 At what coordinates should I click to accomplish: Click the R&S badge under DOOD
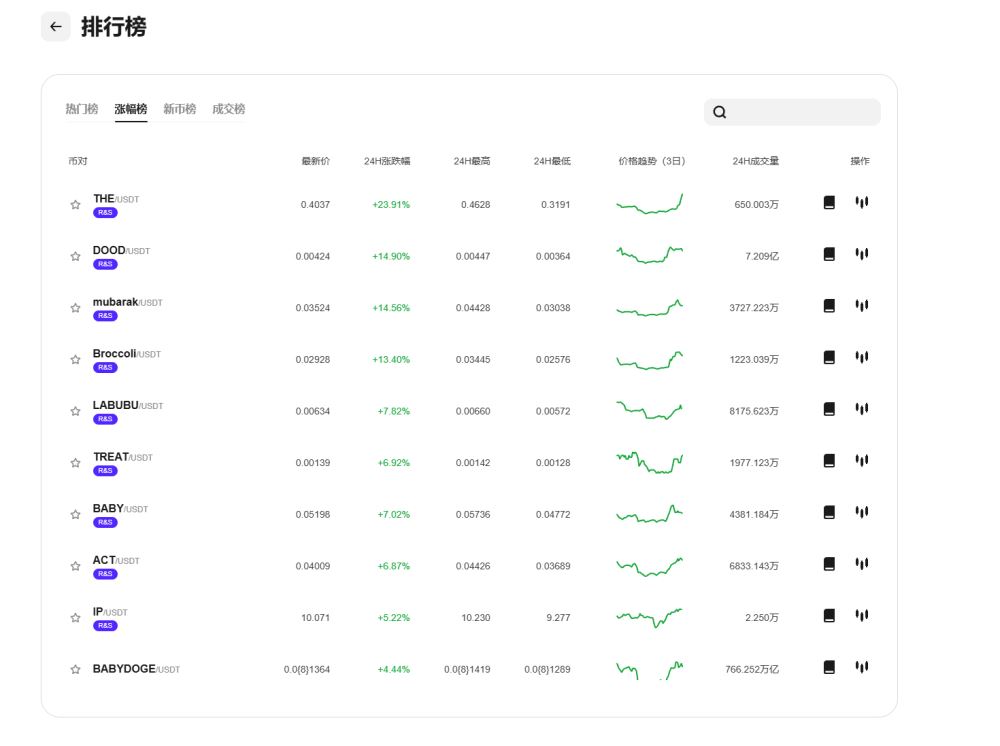pos(105,264)
